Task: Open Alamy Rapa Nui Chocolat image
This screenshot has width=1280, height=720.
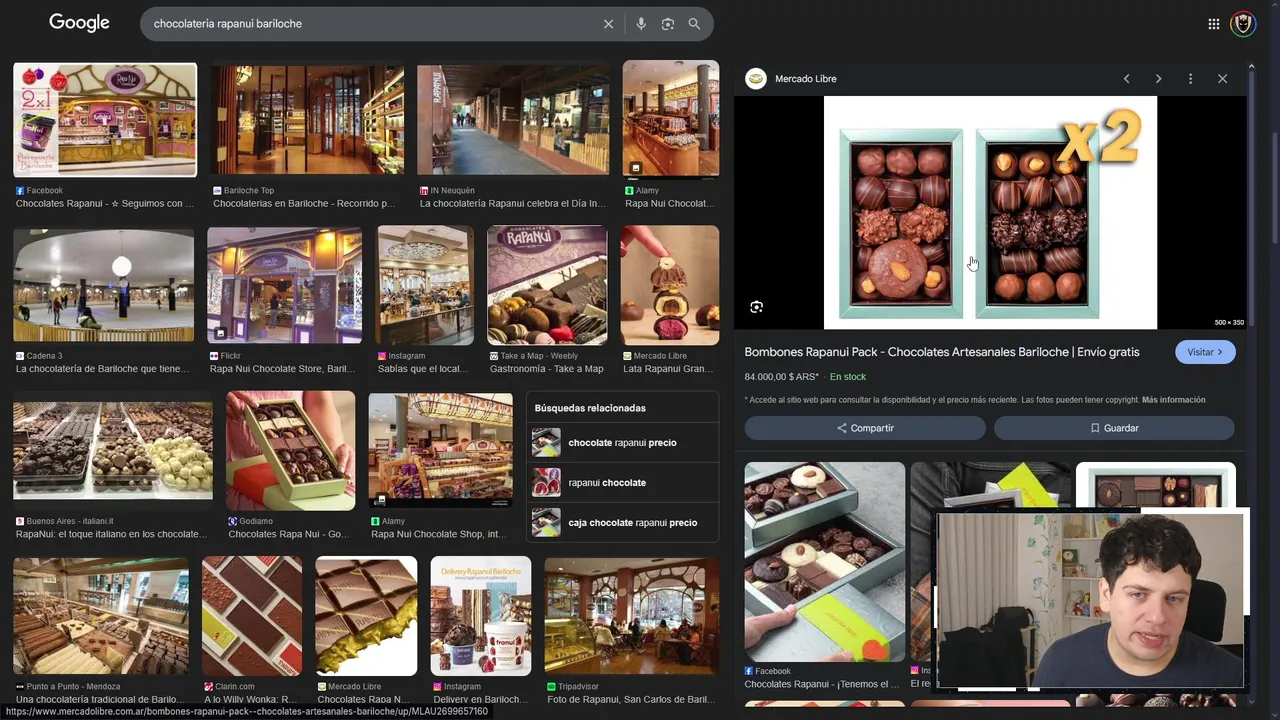Action: 671,119
